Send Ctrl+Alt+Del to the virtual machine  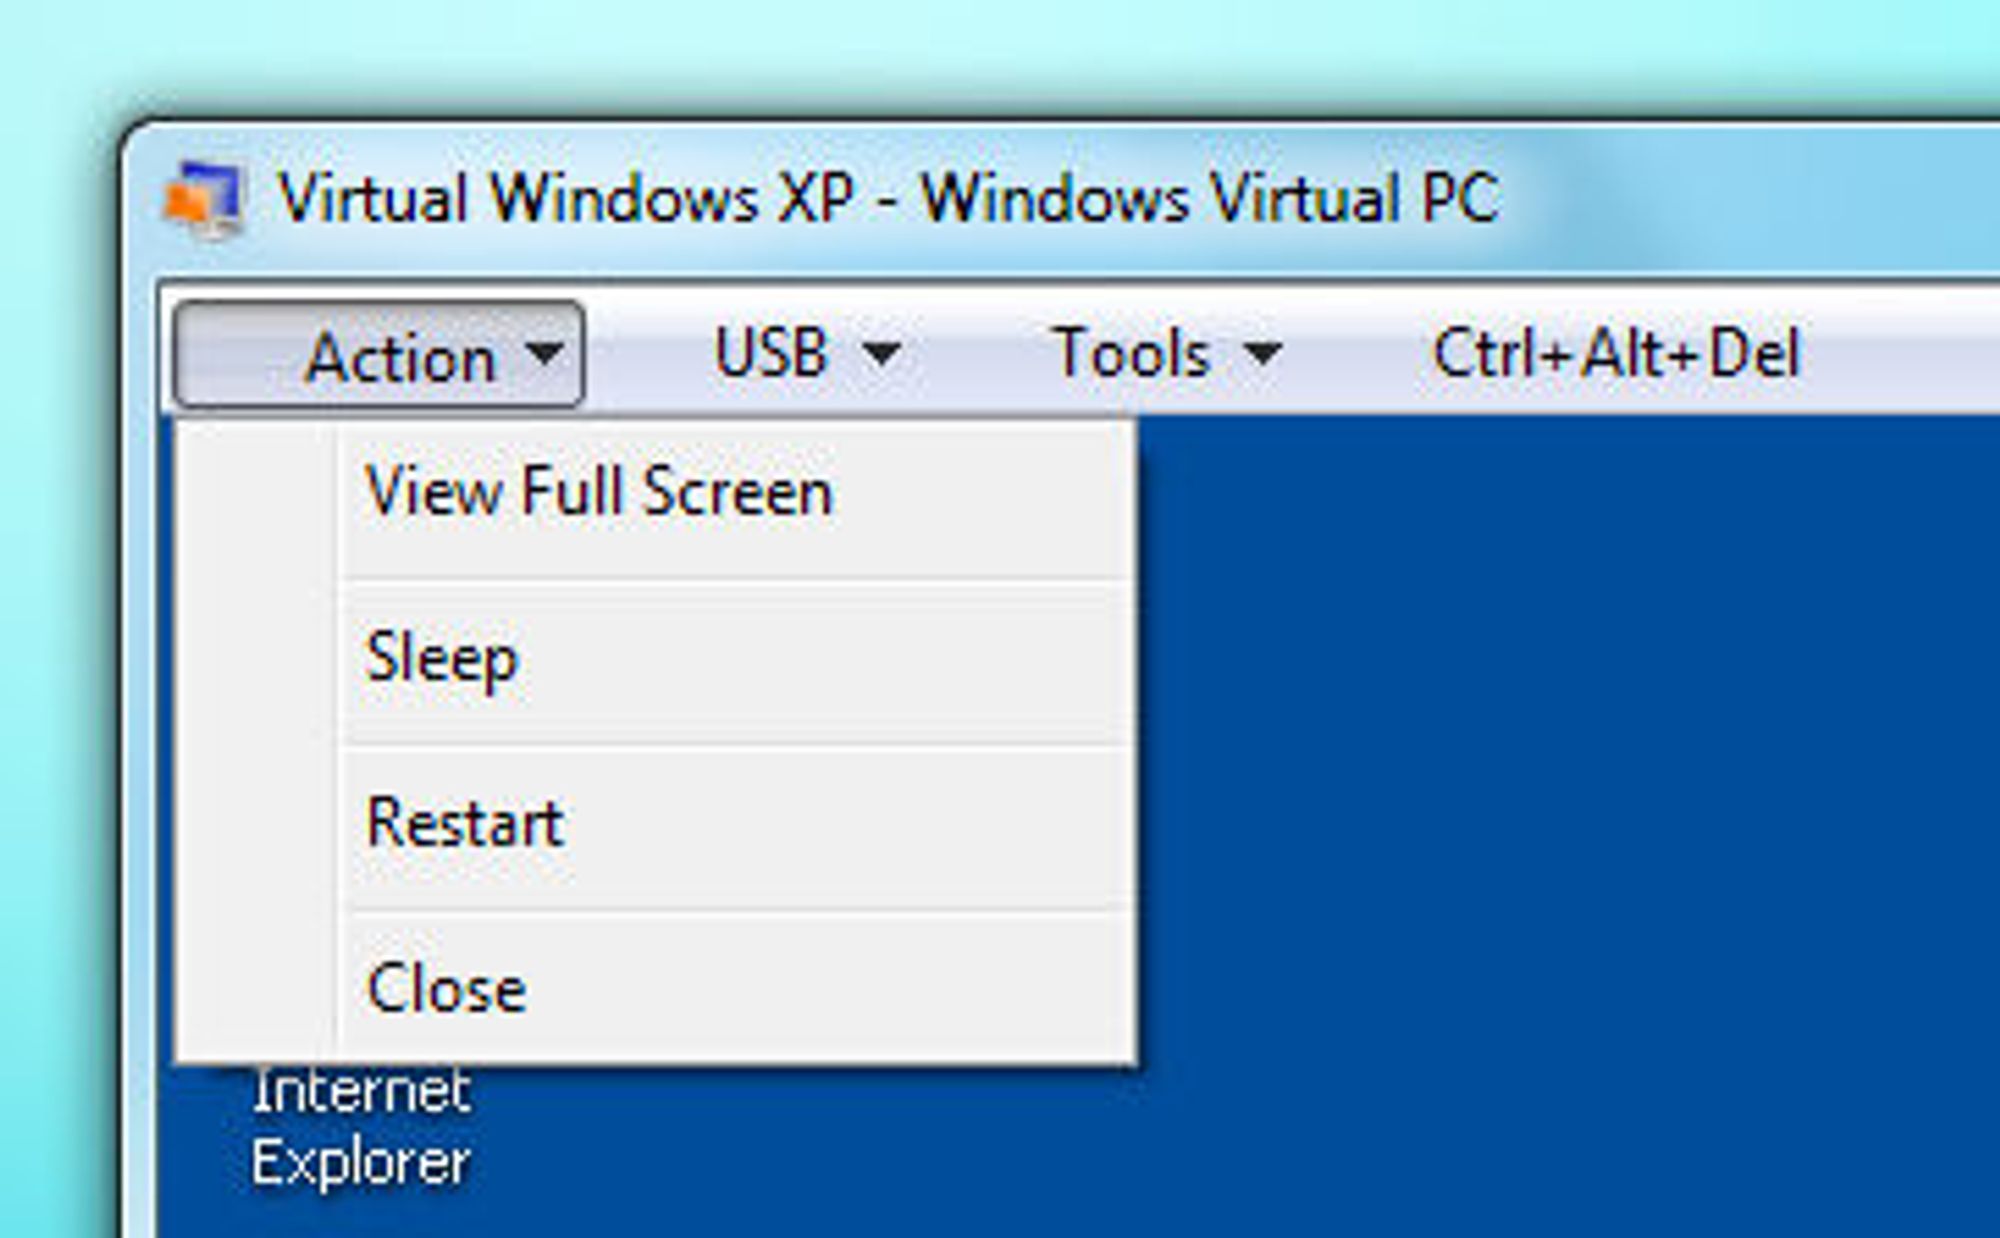(x=1616, y=353)
